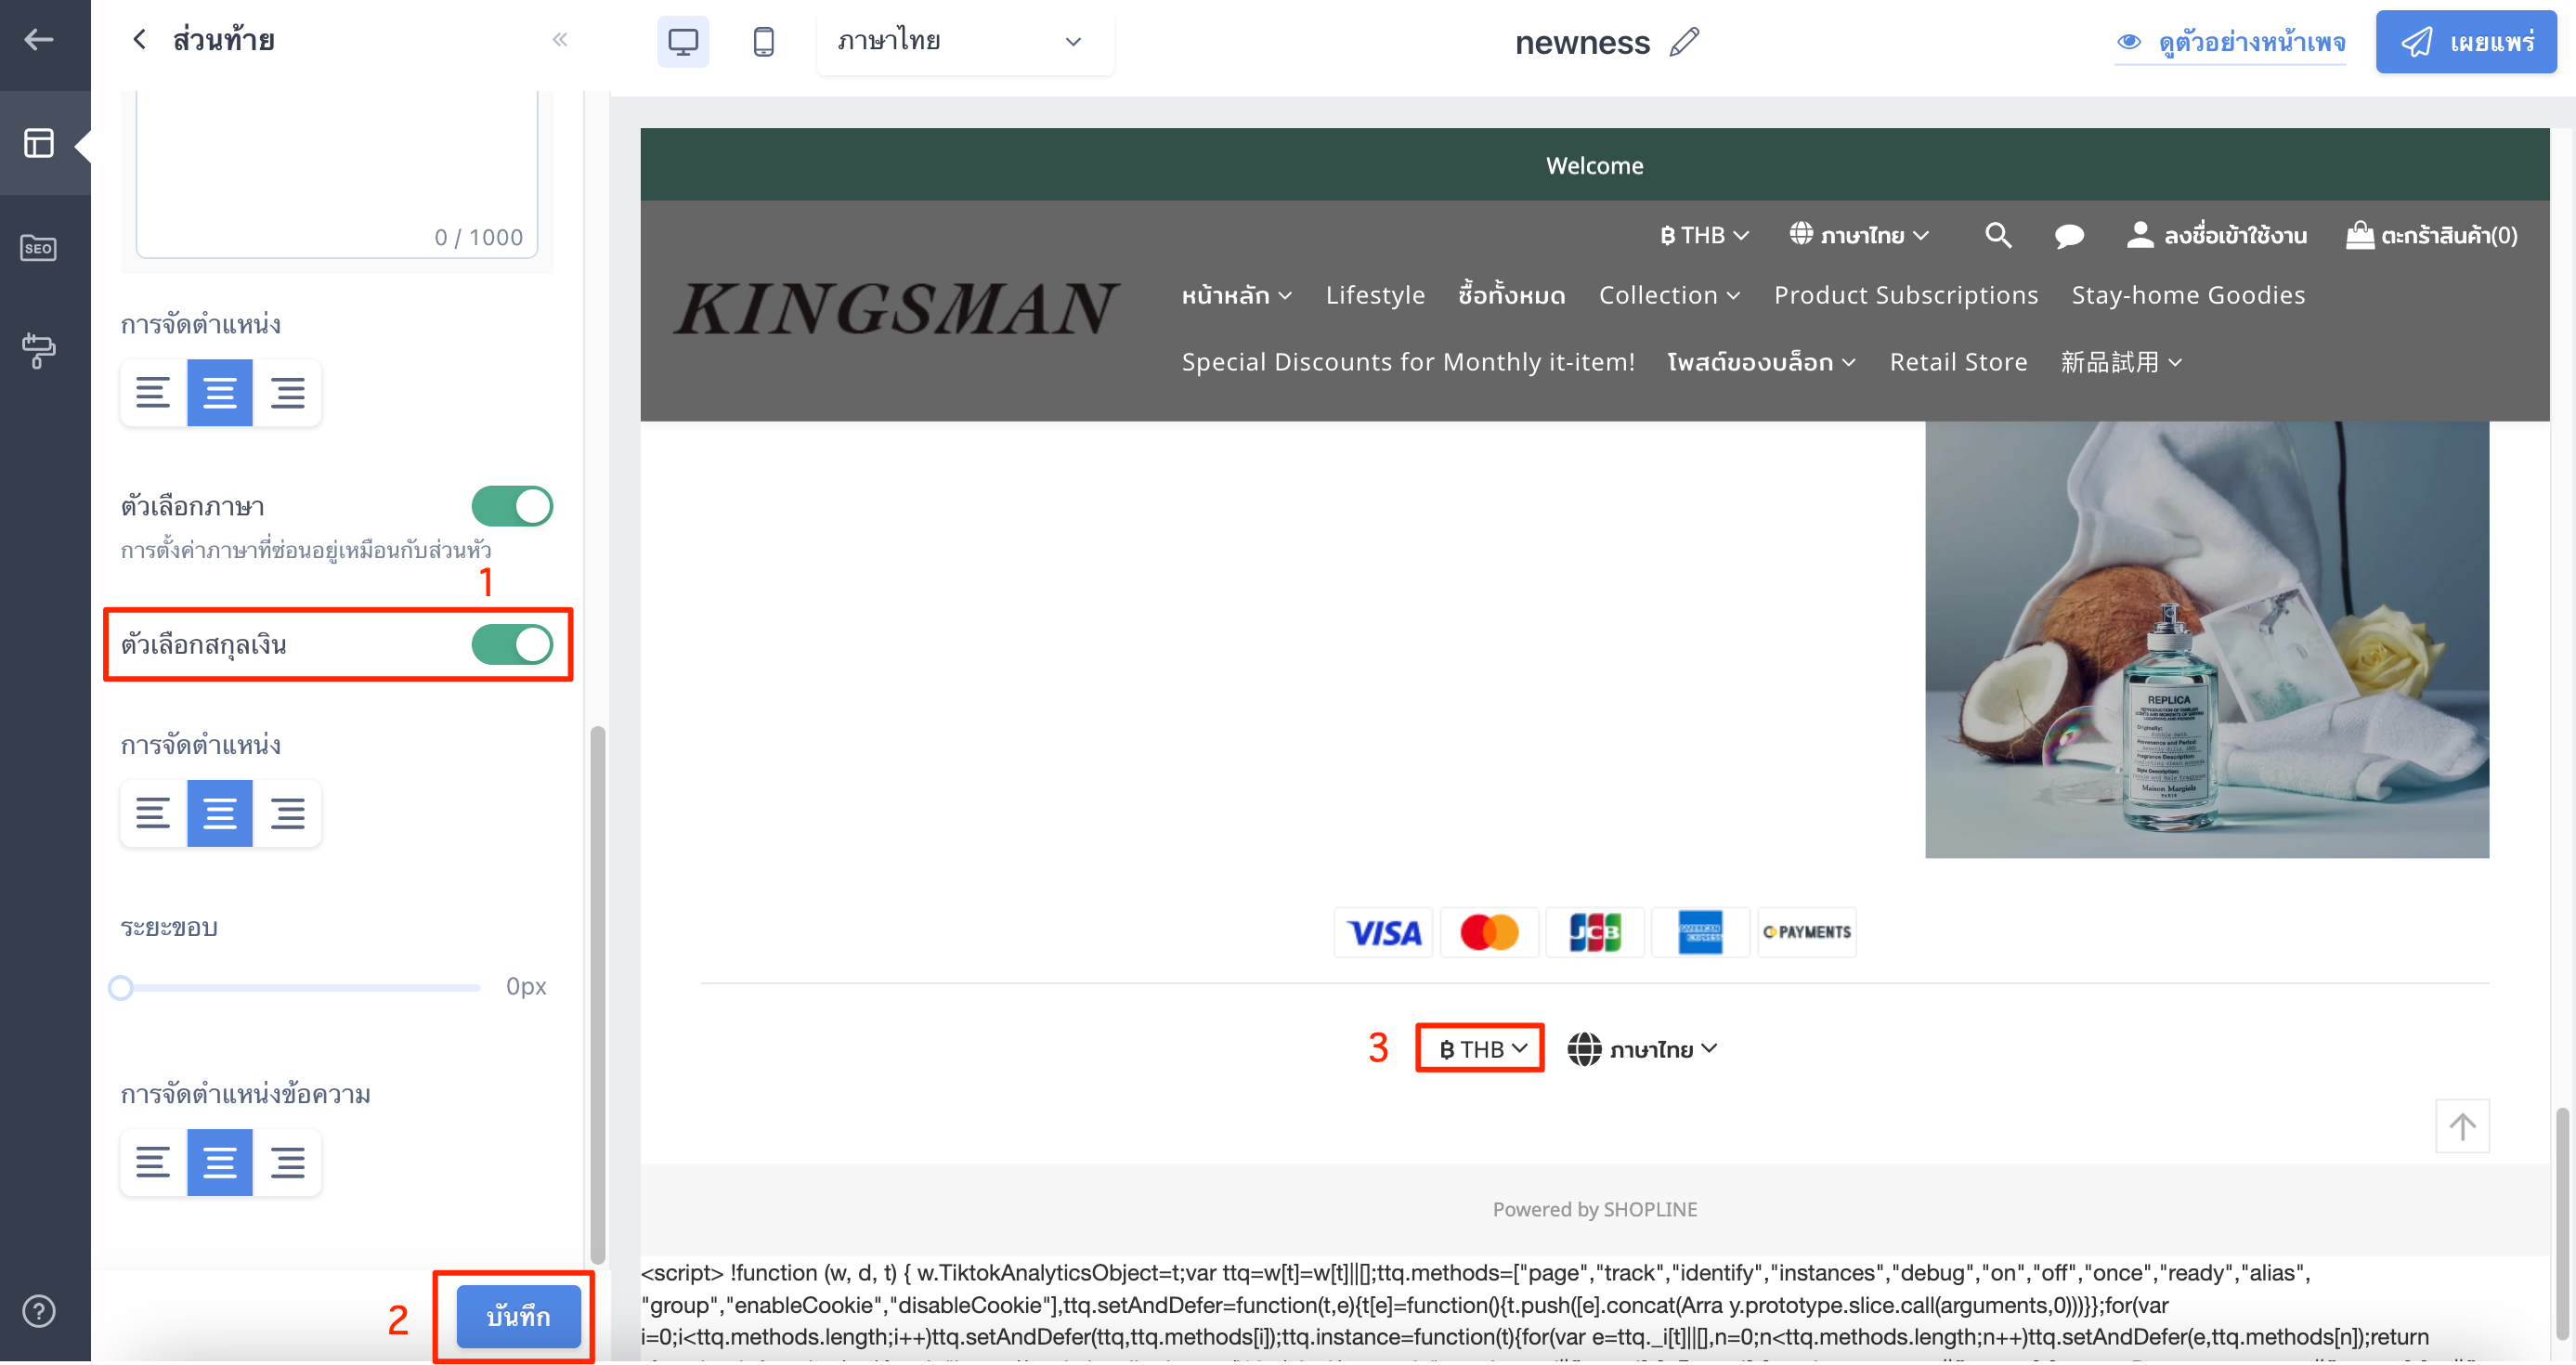
Task: Click the American Express payment logo
Action: 1700,933
